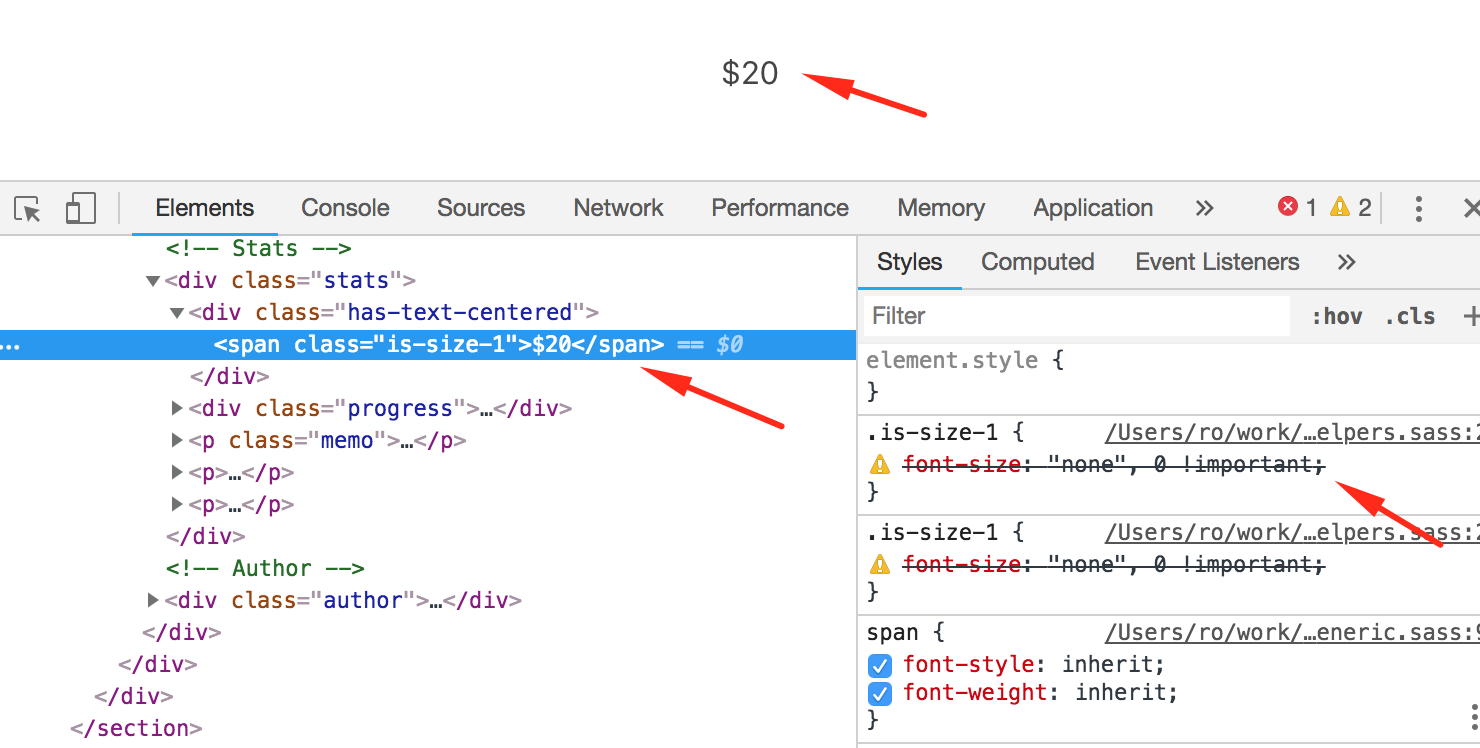This screenshot has width=1480, height=748.
Task: Open the Sources tab
Action: [x=481, y=208]
